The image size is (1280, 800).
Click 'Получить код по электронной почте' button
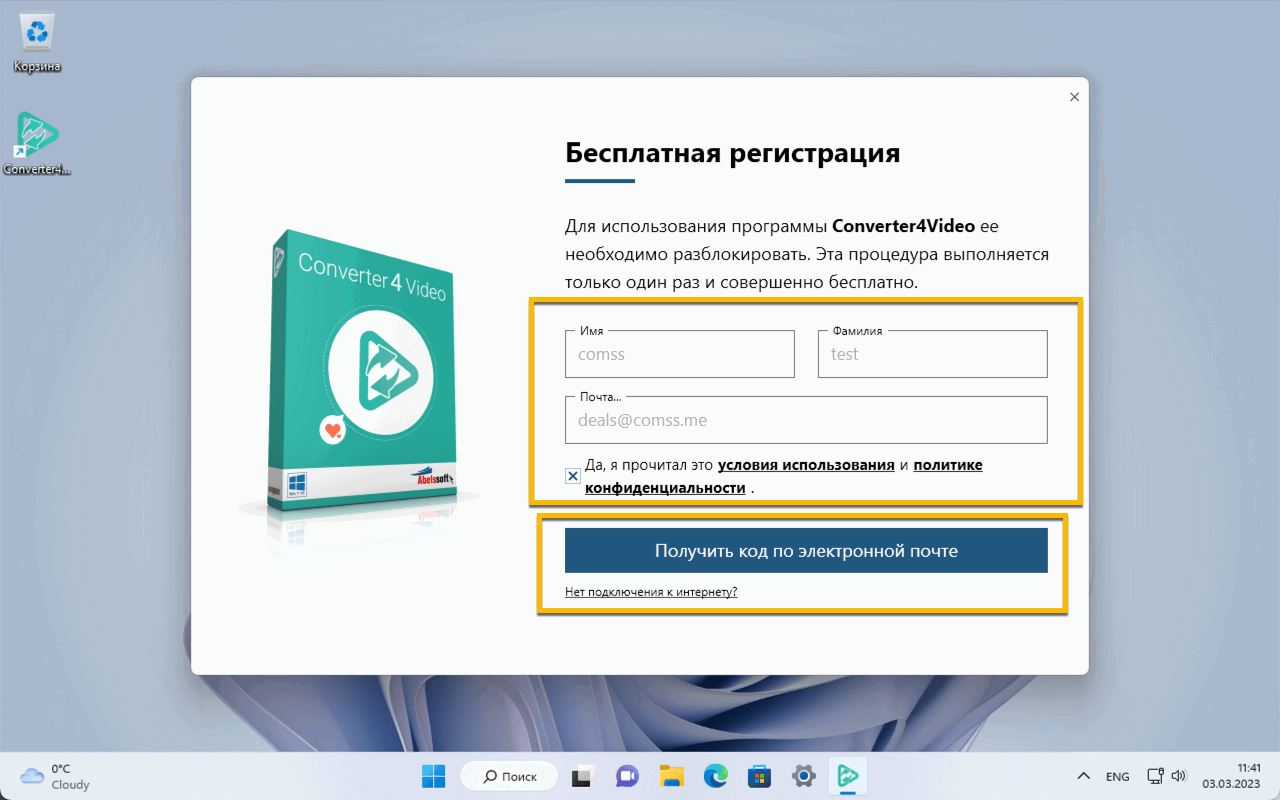click(x=806, y=550)
